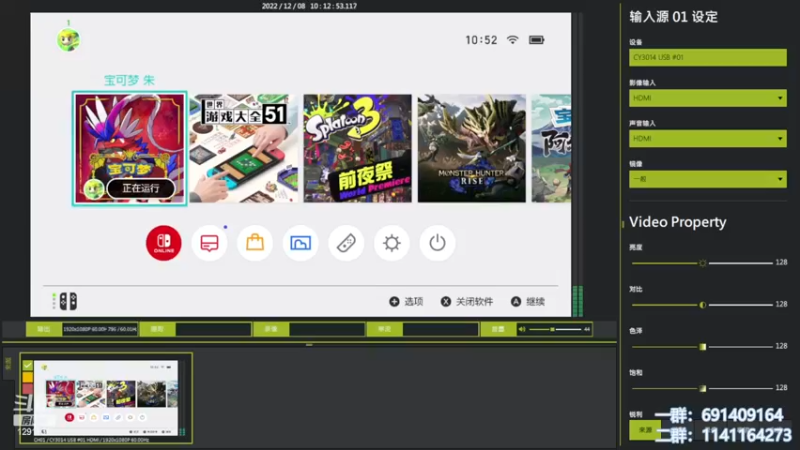Open the Controllers icon on Switch home

pyautogui.click(x=346, y=243)
